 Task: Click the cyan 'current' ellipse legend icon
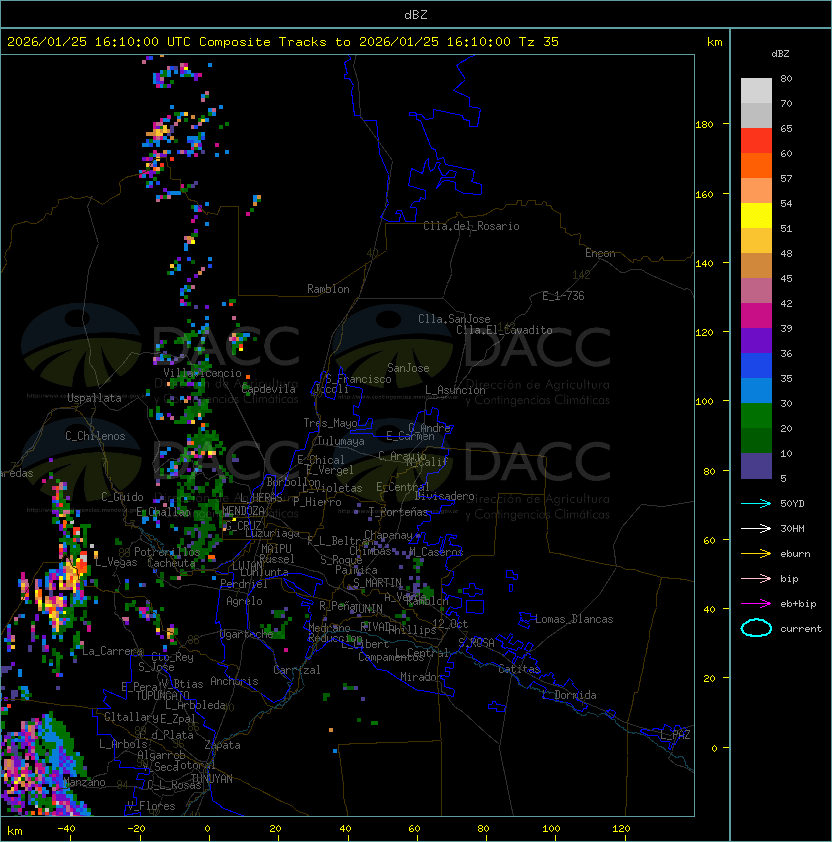tap(756, 628)
